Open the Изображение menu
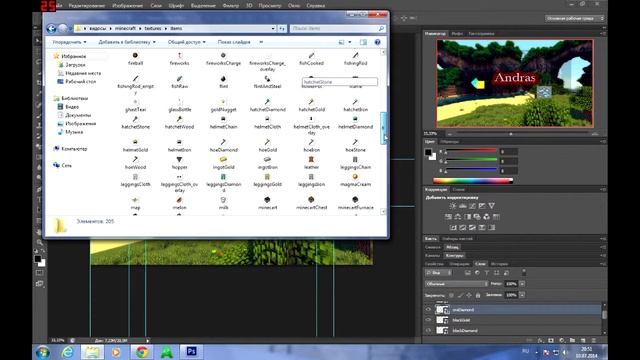640x360 pixels. [127, 6]
